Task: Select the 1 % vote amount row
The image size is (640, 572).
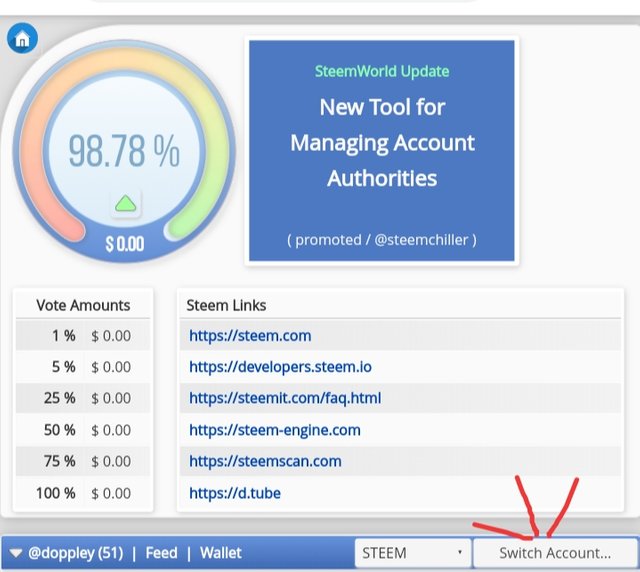Action: (x=83, y=336)
